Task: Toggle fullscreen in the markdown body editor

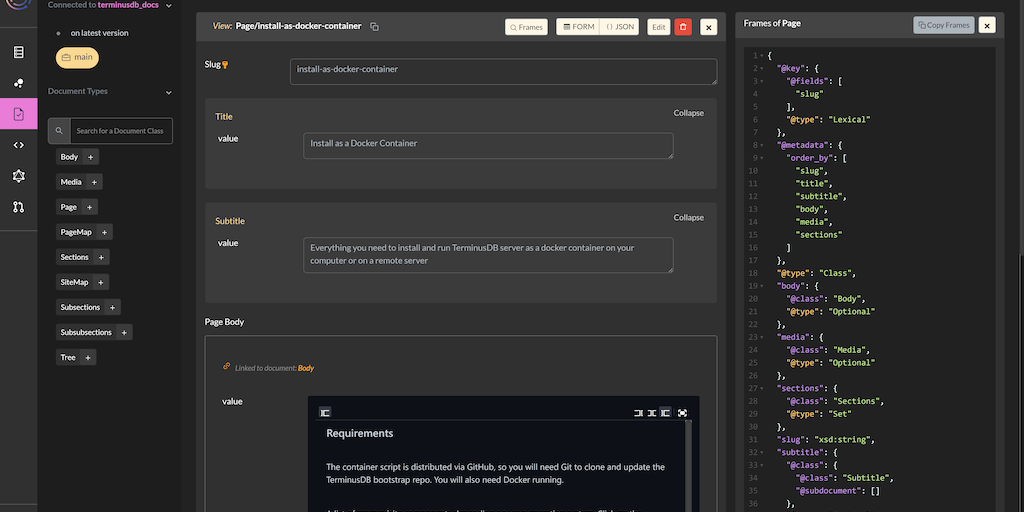Action: click(x=682, y=412)
